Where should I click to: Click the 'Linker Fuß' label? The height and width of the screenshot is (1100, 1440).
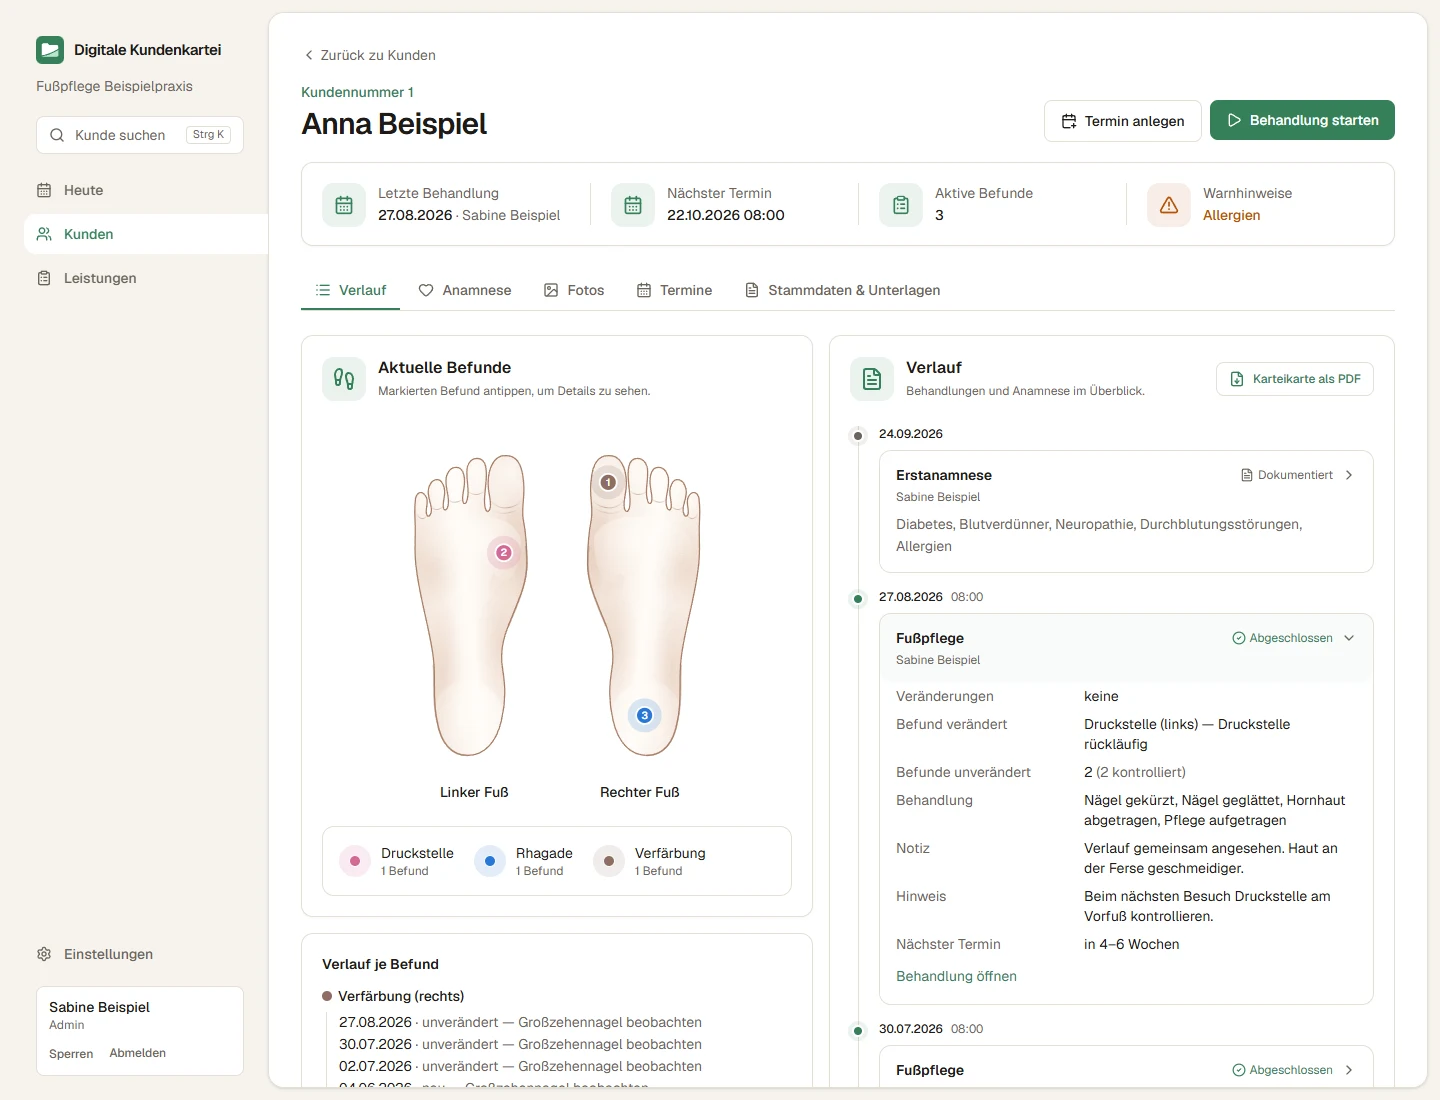click(474, 792)
